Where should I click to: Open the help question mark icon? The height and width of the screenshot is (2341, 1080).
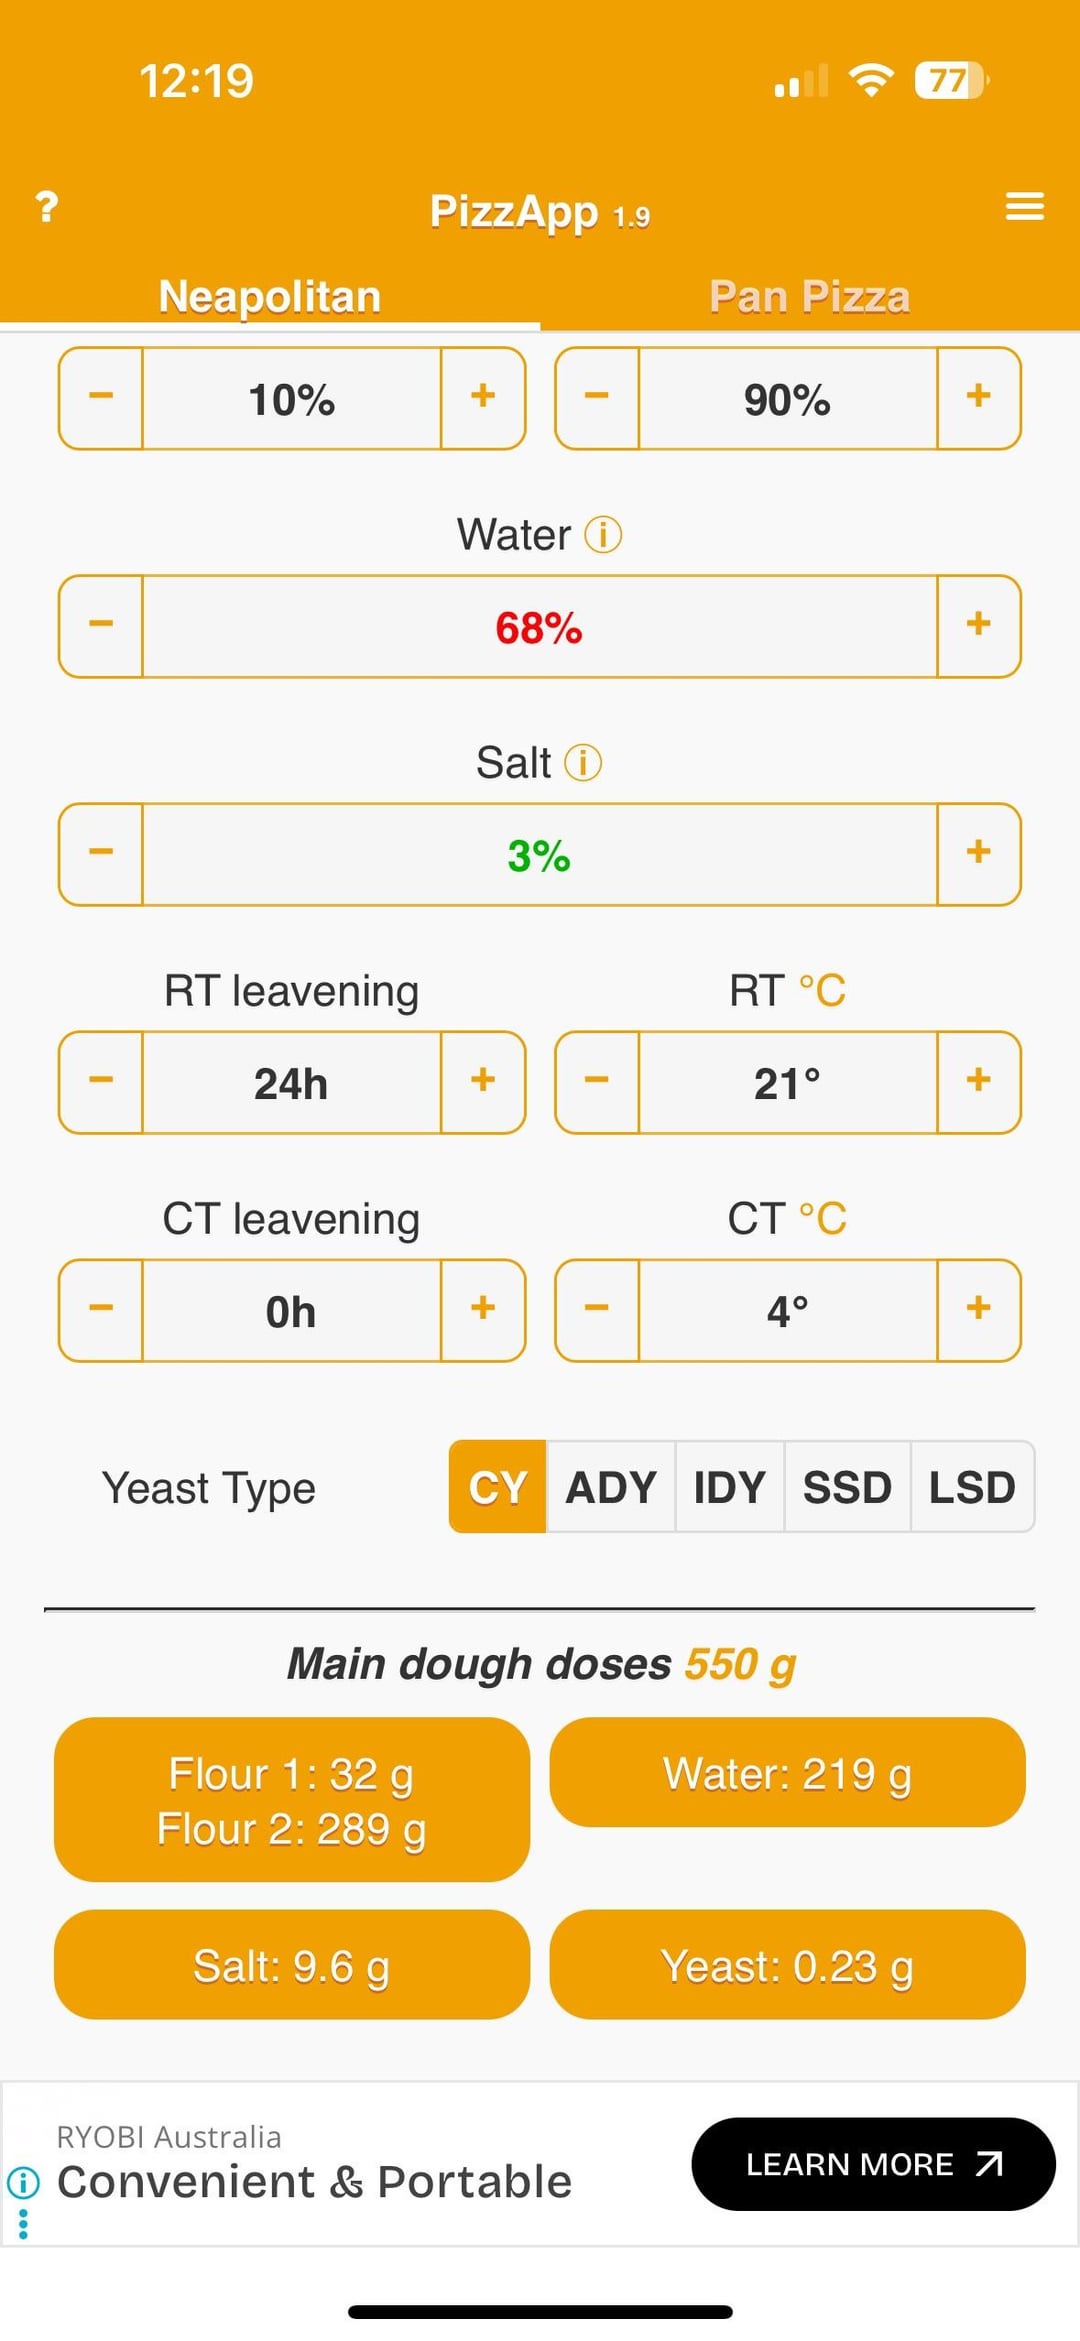46,207
